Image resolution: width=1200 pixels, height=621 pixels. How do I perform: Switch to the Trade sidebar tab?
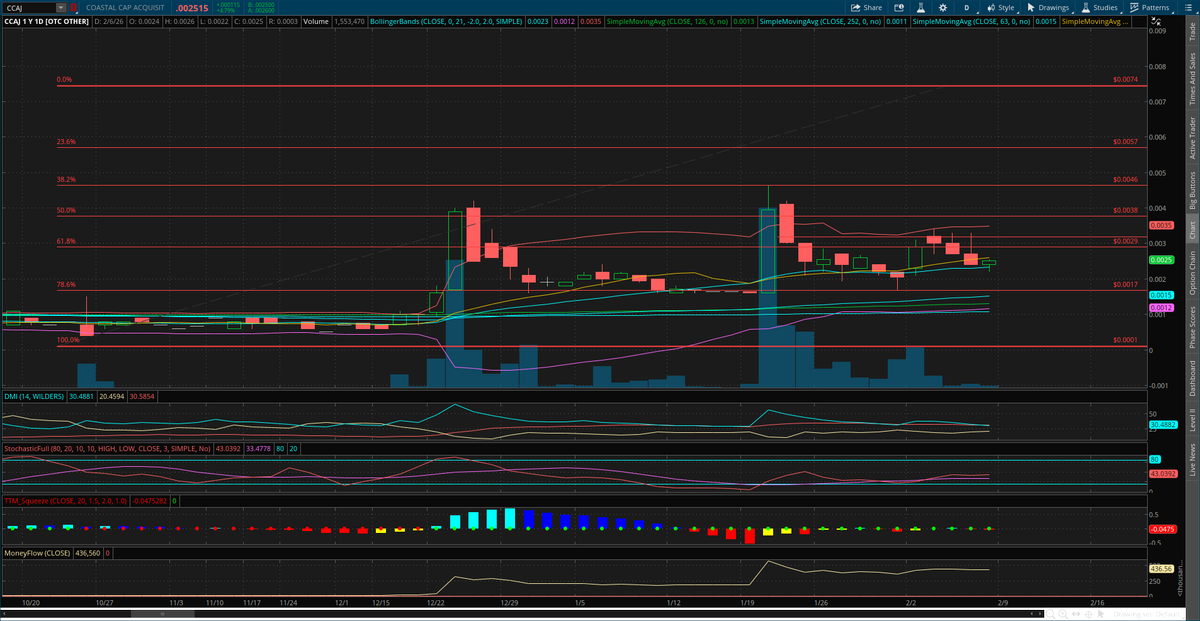[x=1191, y=33]
